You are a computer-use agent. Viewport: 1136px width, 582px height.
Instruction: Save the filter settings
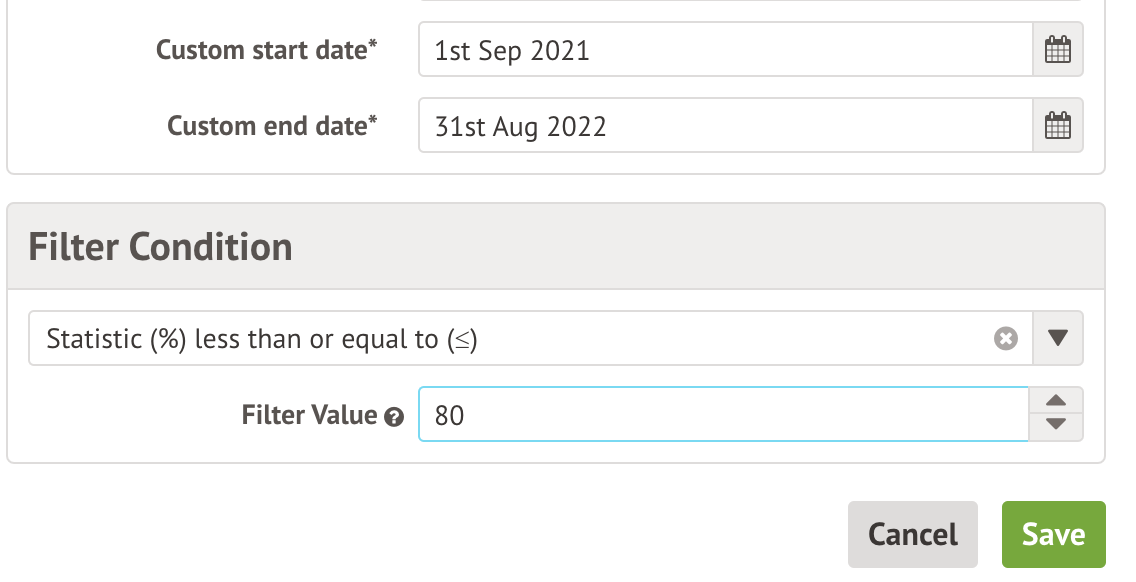click(x=1053, y=535)
